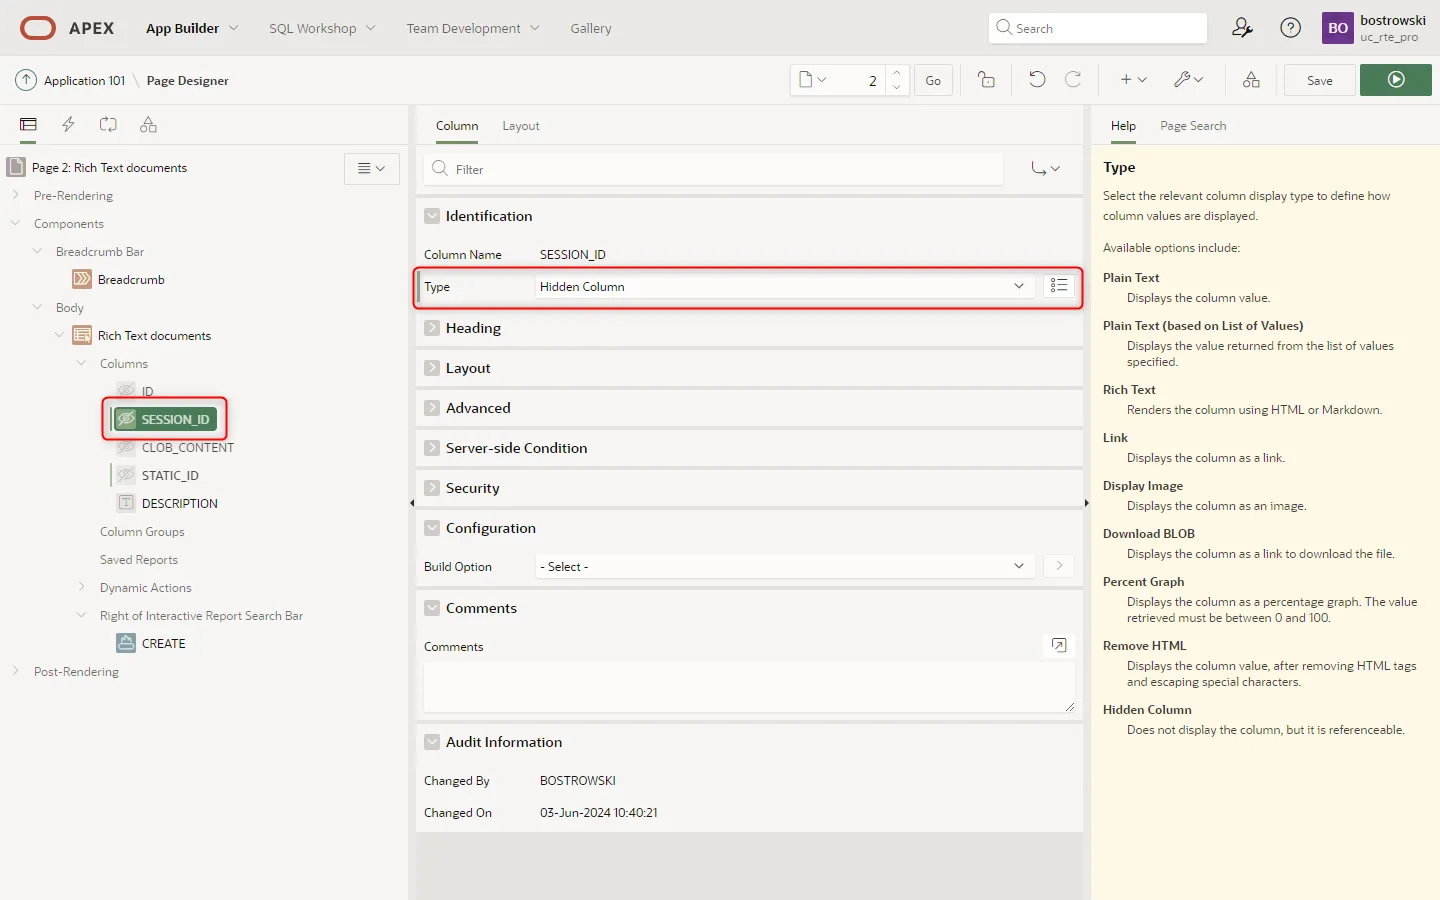Collapse the Identification section
Image resolution: width=1440 pixels, height=900 pixels.
[432, 216]
